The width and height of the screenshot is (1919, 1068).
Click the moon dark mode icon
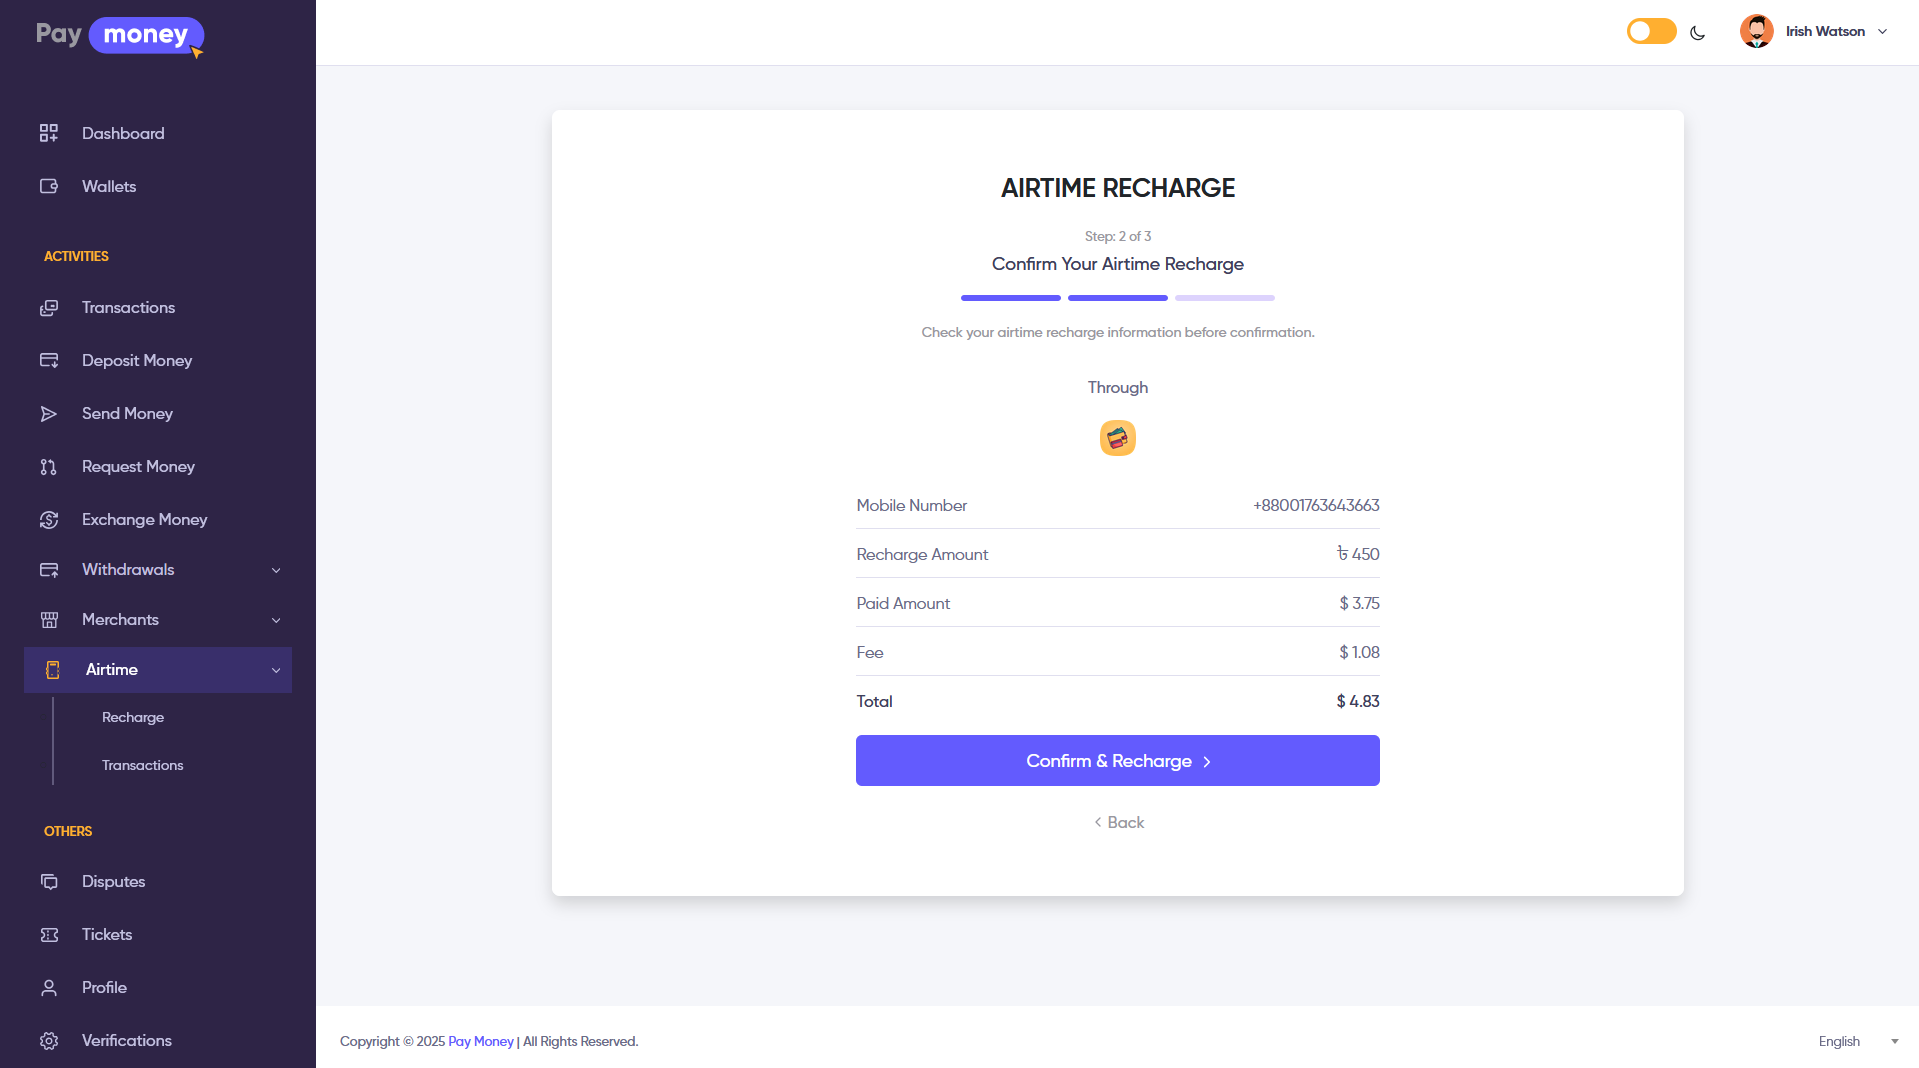pos(1697,33)
